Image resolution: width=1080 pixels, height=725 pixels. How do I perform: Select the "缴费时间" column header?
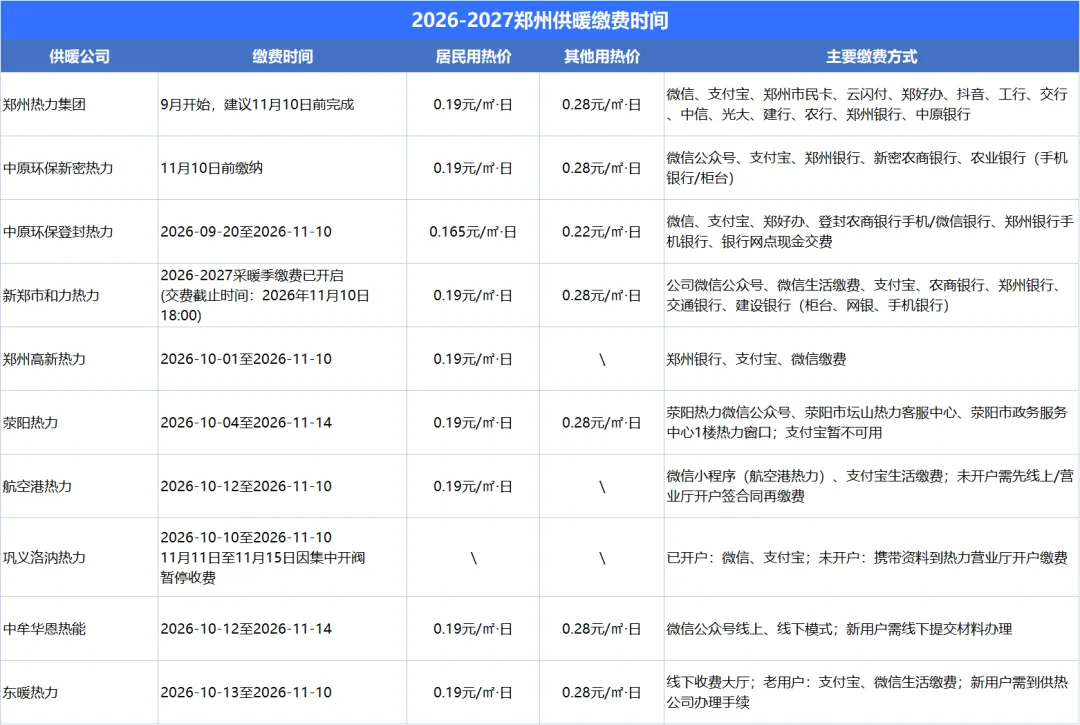(282, 56)
